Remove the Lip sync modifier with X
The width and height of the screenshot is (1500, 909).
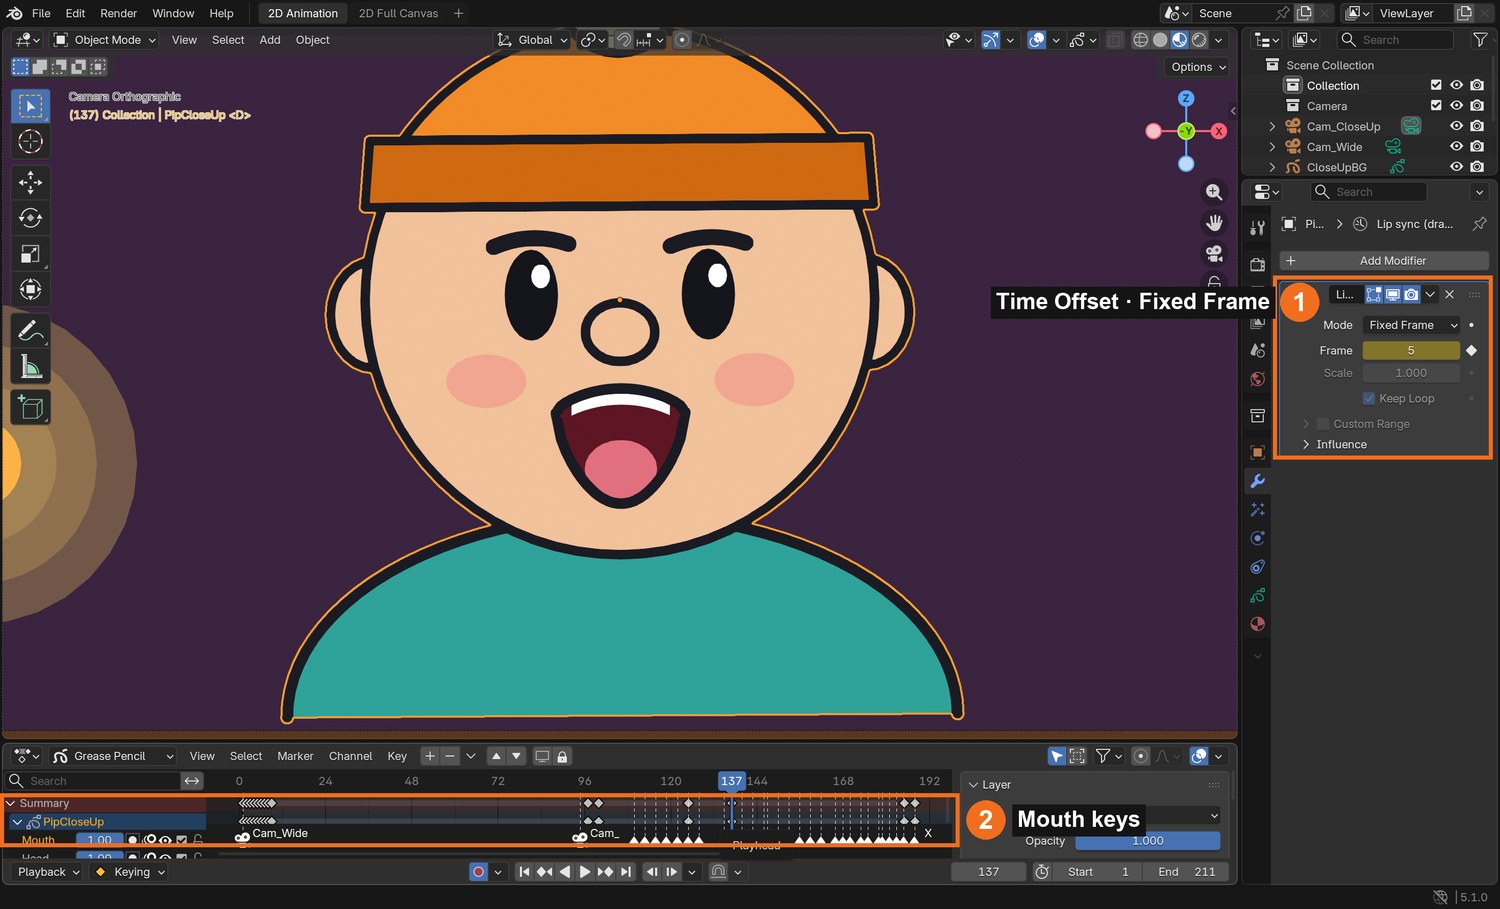[1449, 294]
